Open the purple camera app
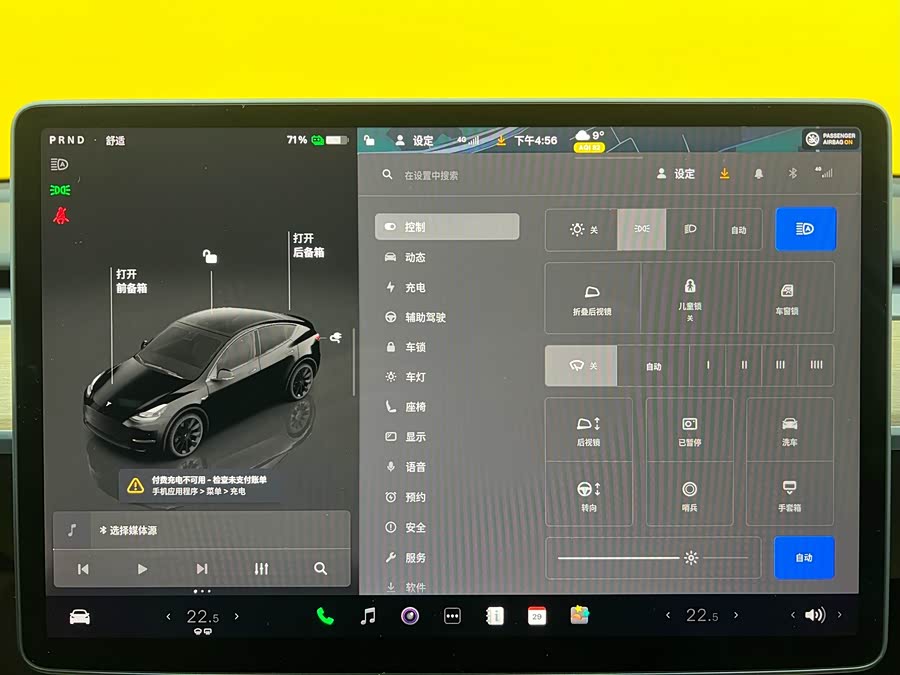Image resolution: width=900 pixels, height=675 pixels. [410, 616]
